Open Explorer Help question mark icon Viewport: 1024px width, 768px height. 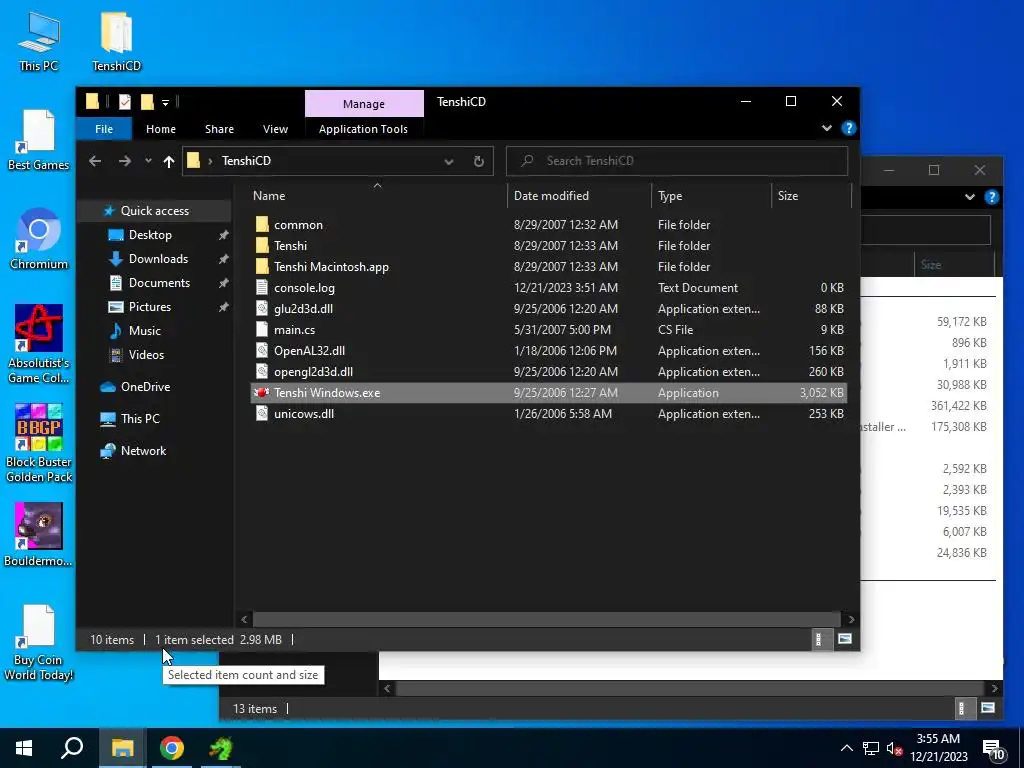pos(848,128)
